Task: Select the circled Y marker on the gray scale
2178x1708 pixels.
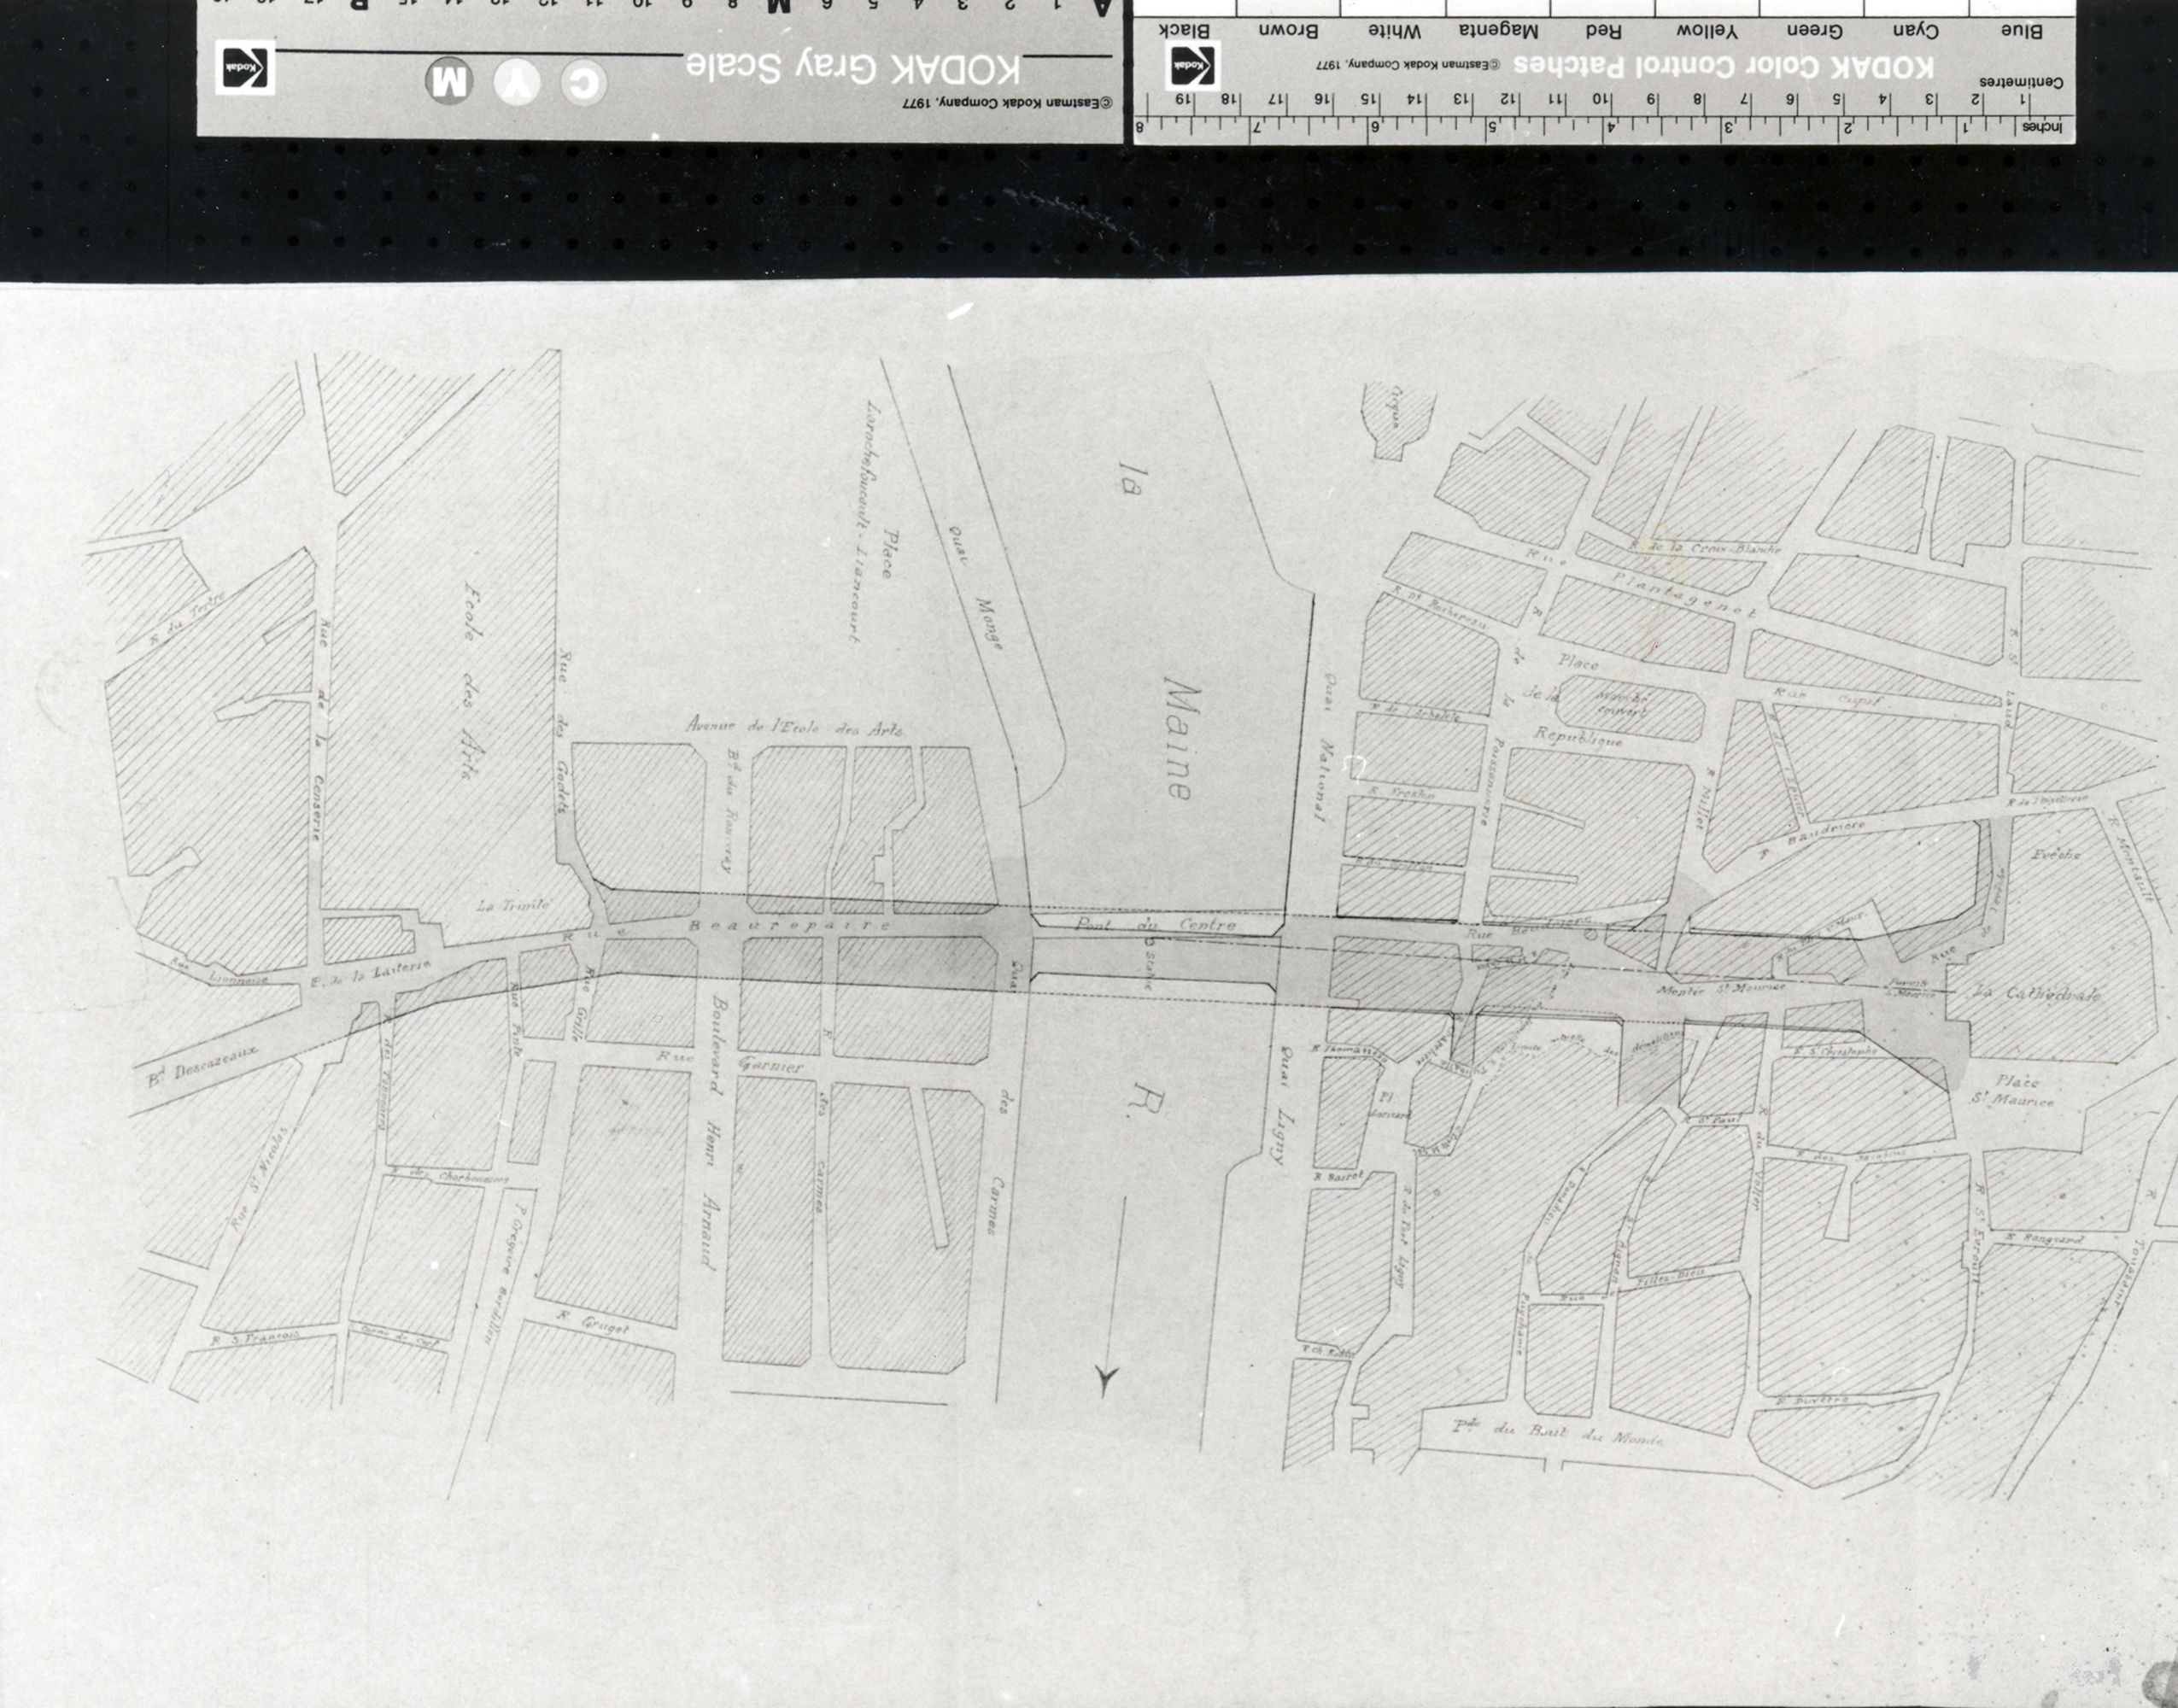Action: coord(517,82)
